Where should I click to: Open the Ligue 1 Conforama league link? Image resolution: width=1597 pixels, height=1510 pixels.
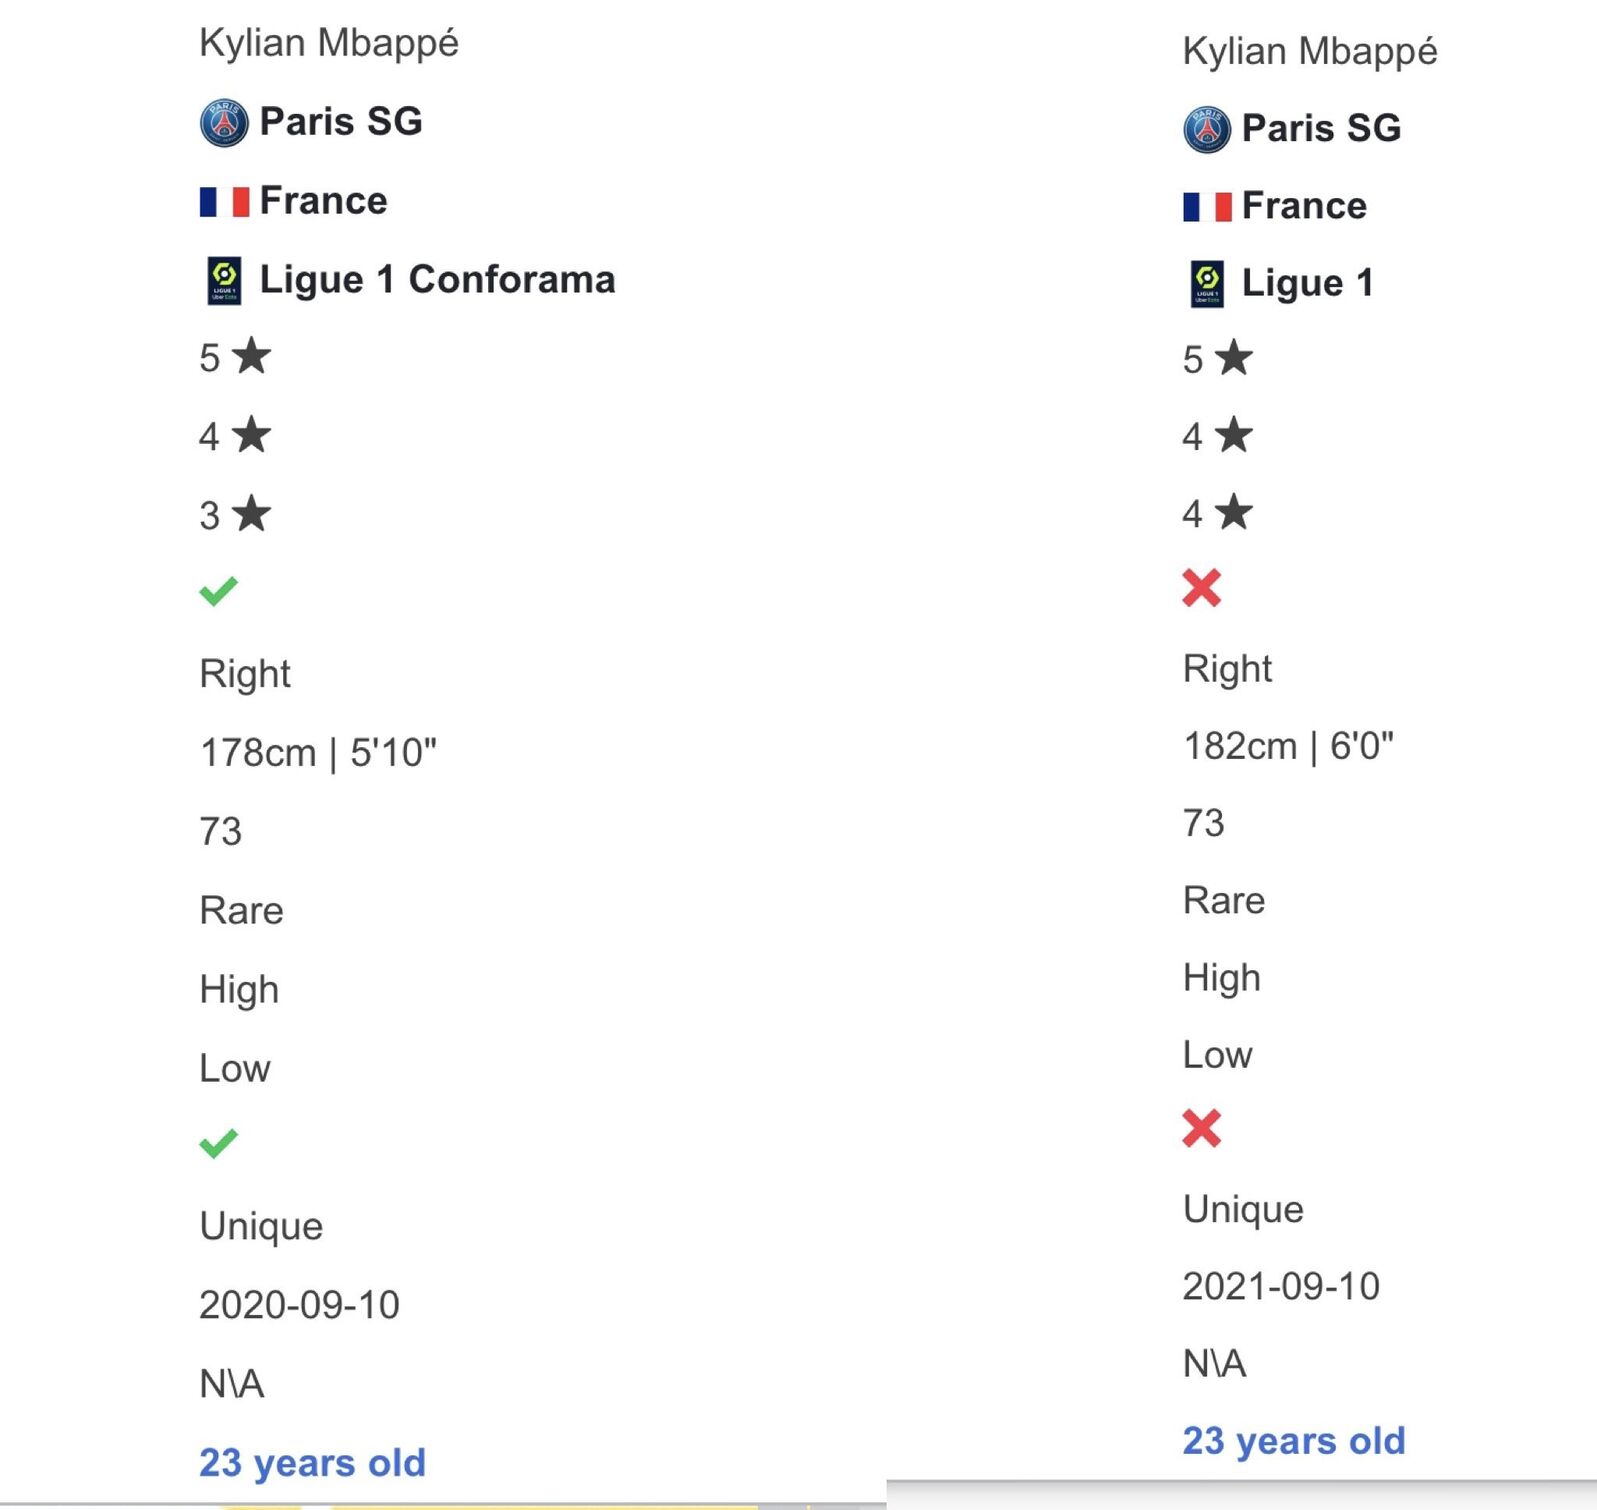pyautogui.click(x=437, y=280)
